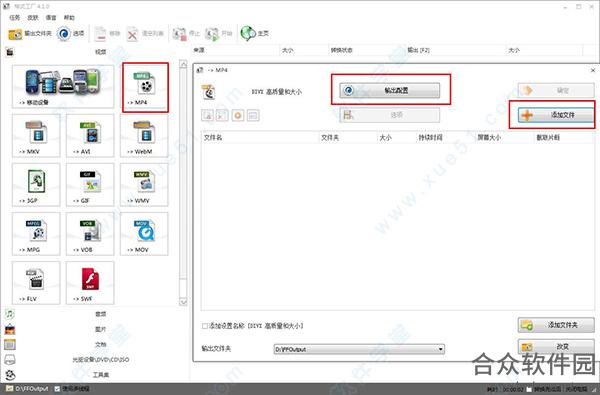Select the -> 3GP format icon

[36, 185]
